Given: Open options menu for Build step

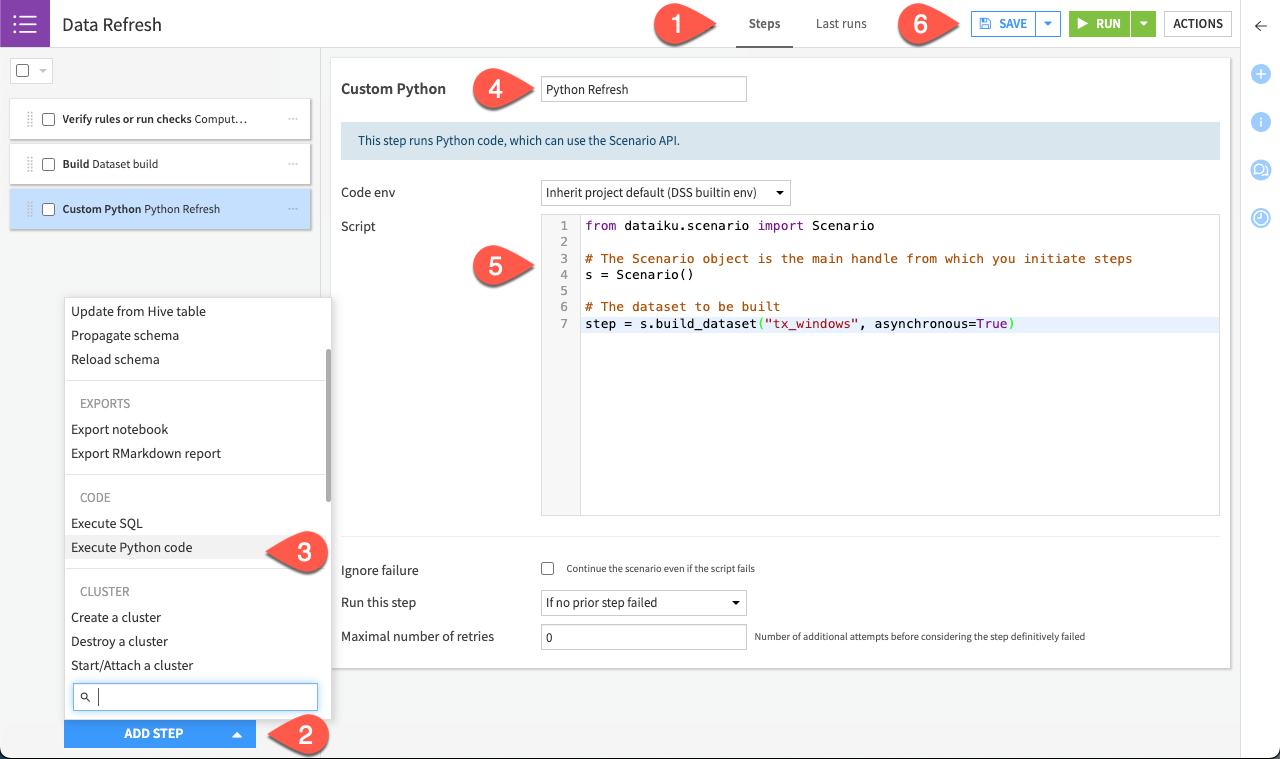Looking at the screenshot, I should tap(293, 164).
